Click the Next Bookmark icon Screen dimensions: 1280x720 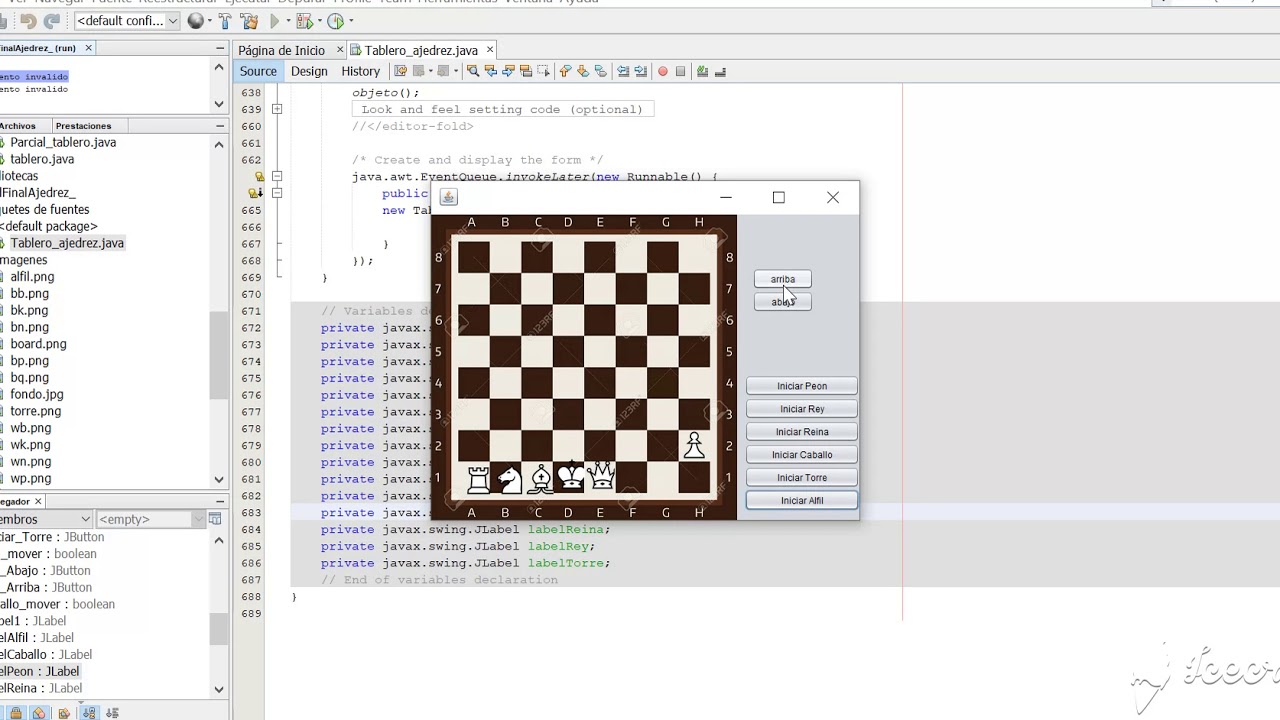pyautogui.click(x=582, y=71)
